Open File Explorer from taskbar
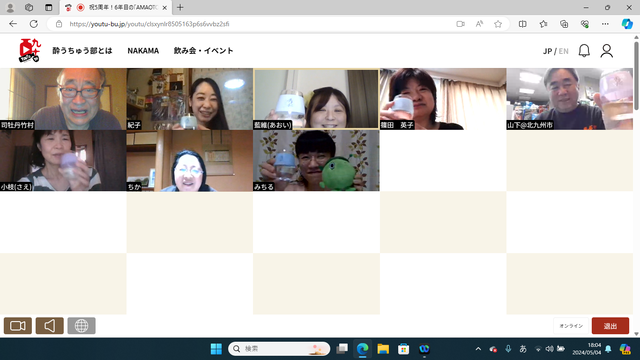 [x=383, y=349]
